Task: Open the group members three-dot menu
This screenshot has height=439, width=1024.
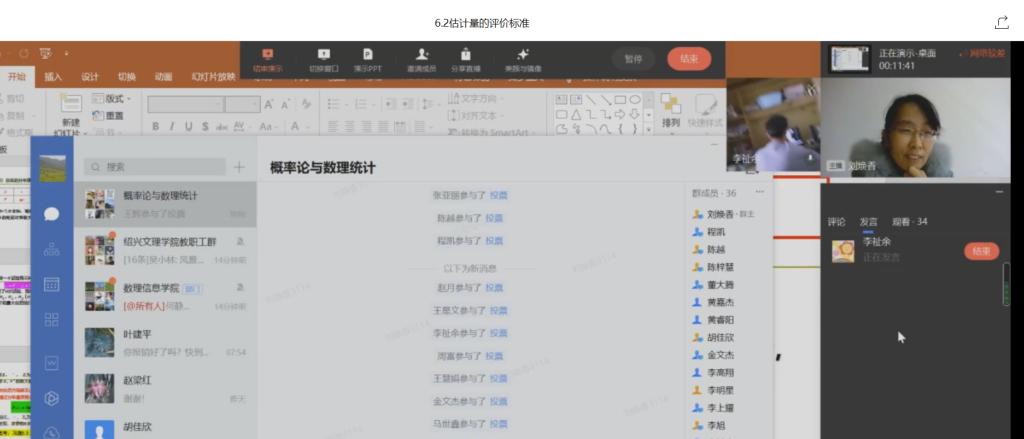Action: 759,192
